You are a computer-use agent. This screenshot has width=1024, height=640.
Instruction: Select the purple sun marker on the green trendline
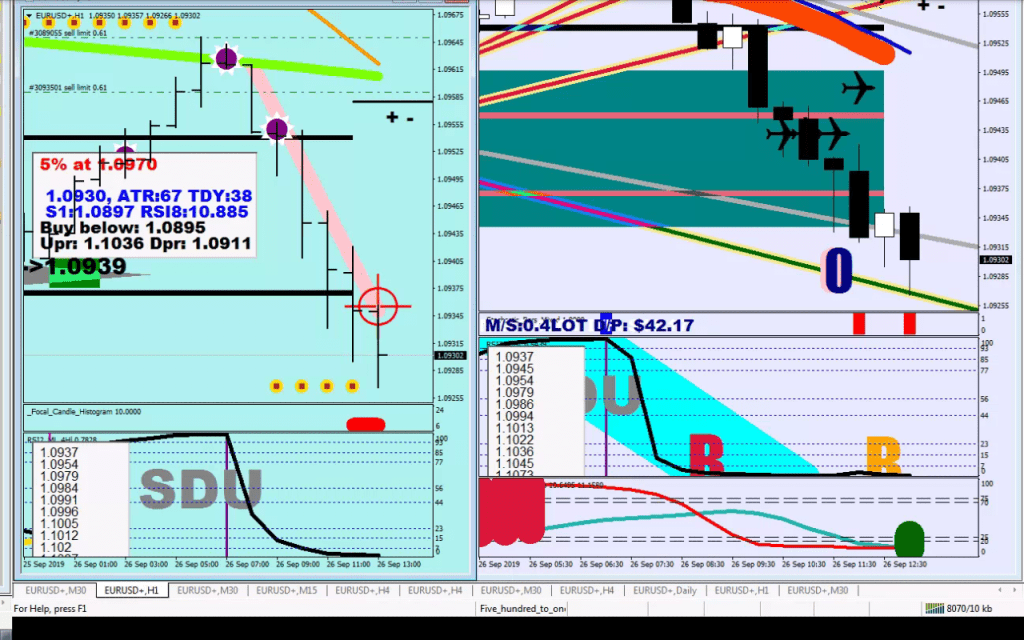coord(227,60)
